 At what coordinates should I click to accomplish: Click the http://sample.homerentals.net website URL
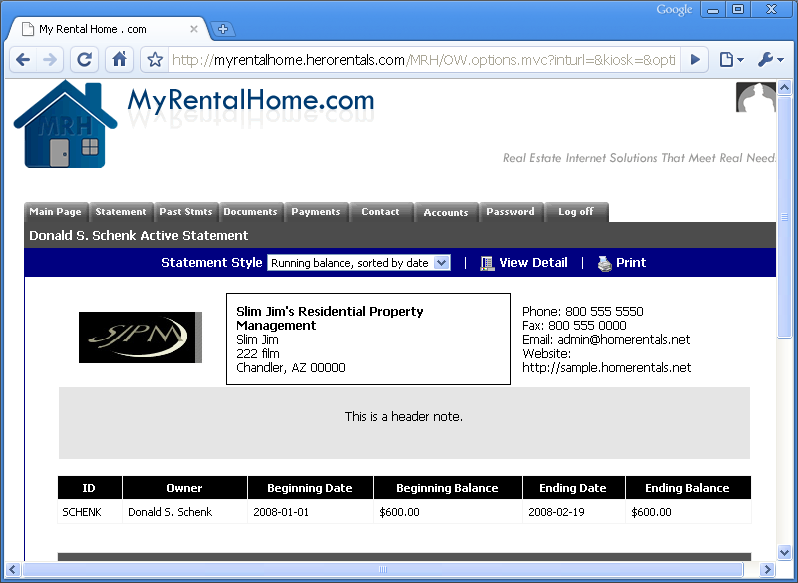[607, 367]
